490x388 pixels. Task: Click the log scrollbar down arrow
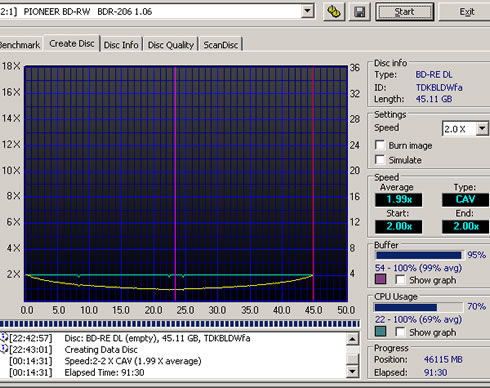352,371
